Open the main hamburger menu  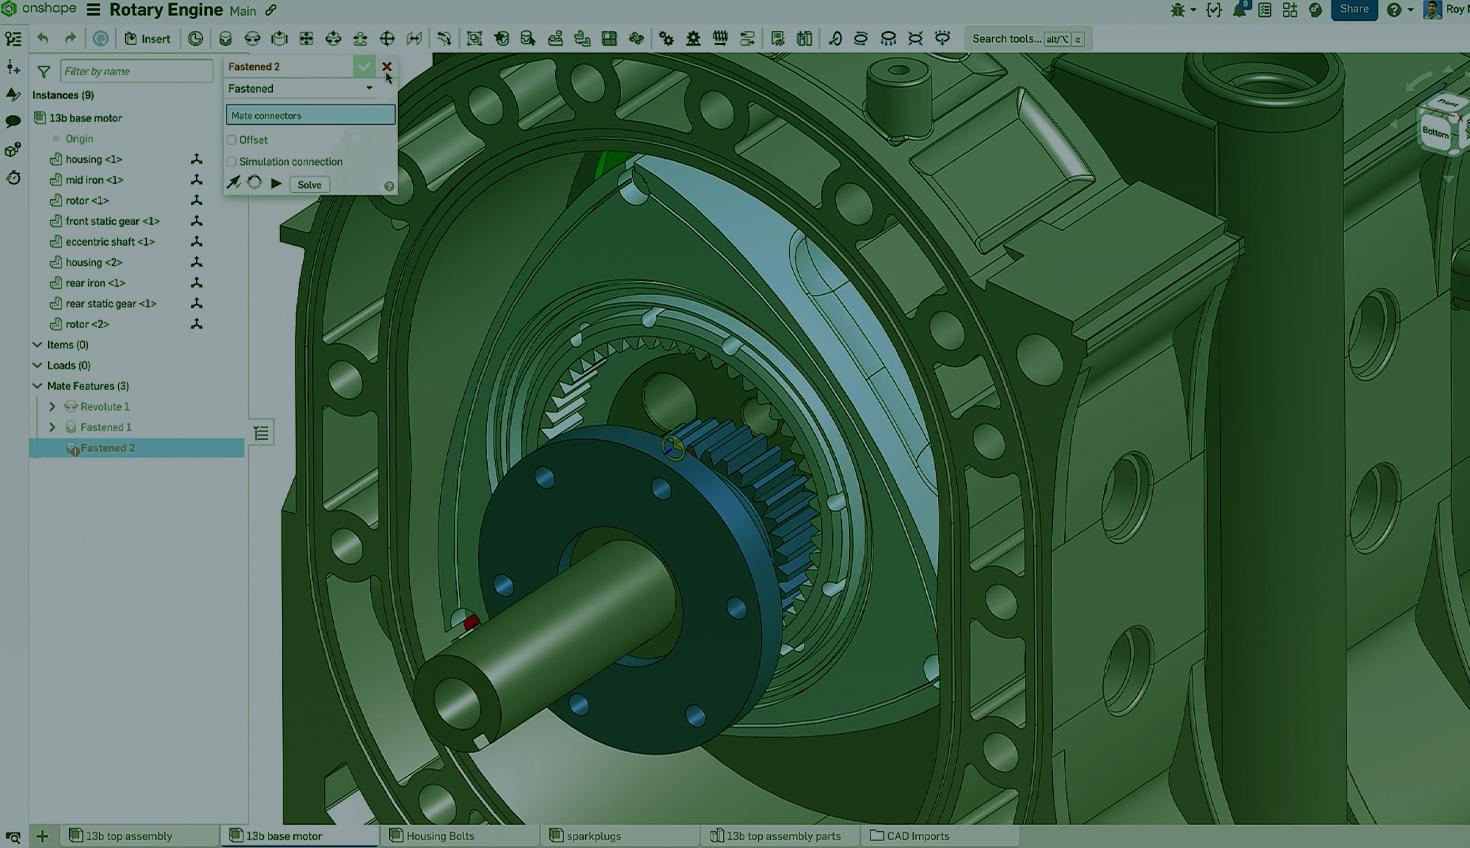click(93, 10)
